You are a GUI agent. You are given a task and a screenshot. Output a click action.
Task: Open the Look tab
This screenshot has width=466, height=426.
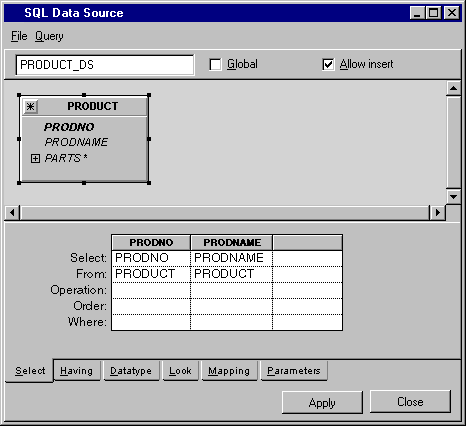click(180, 370)
